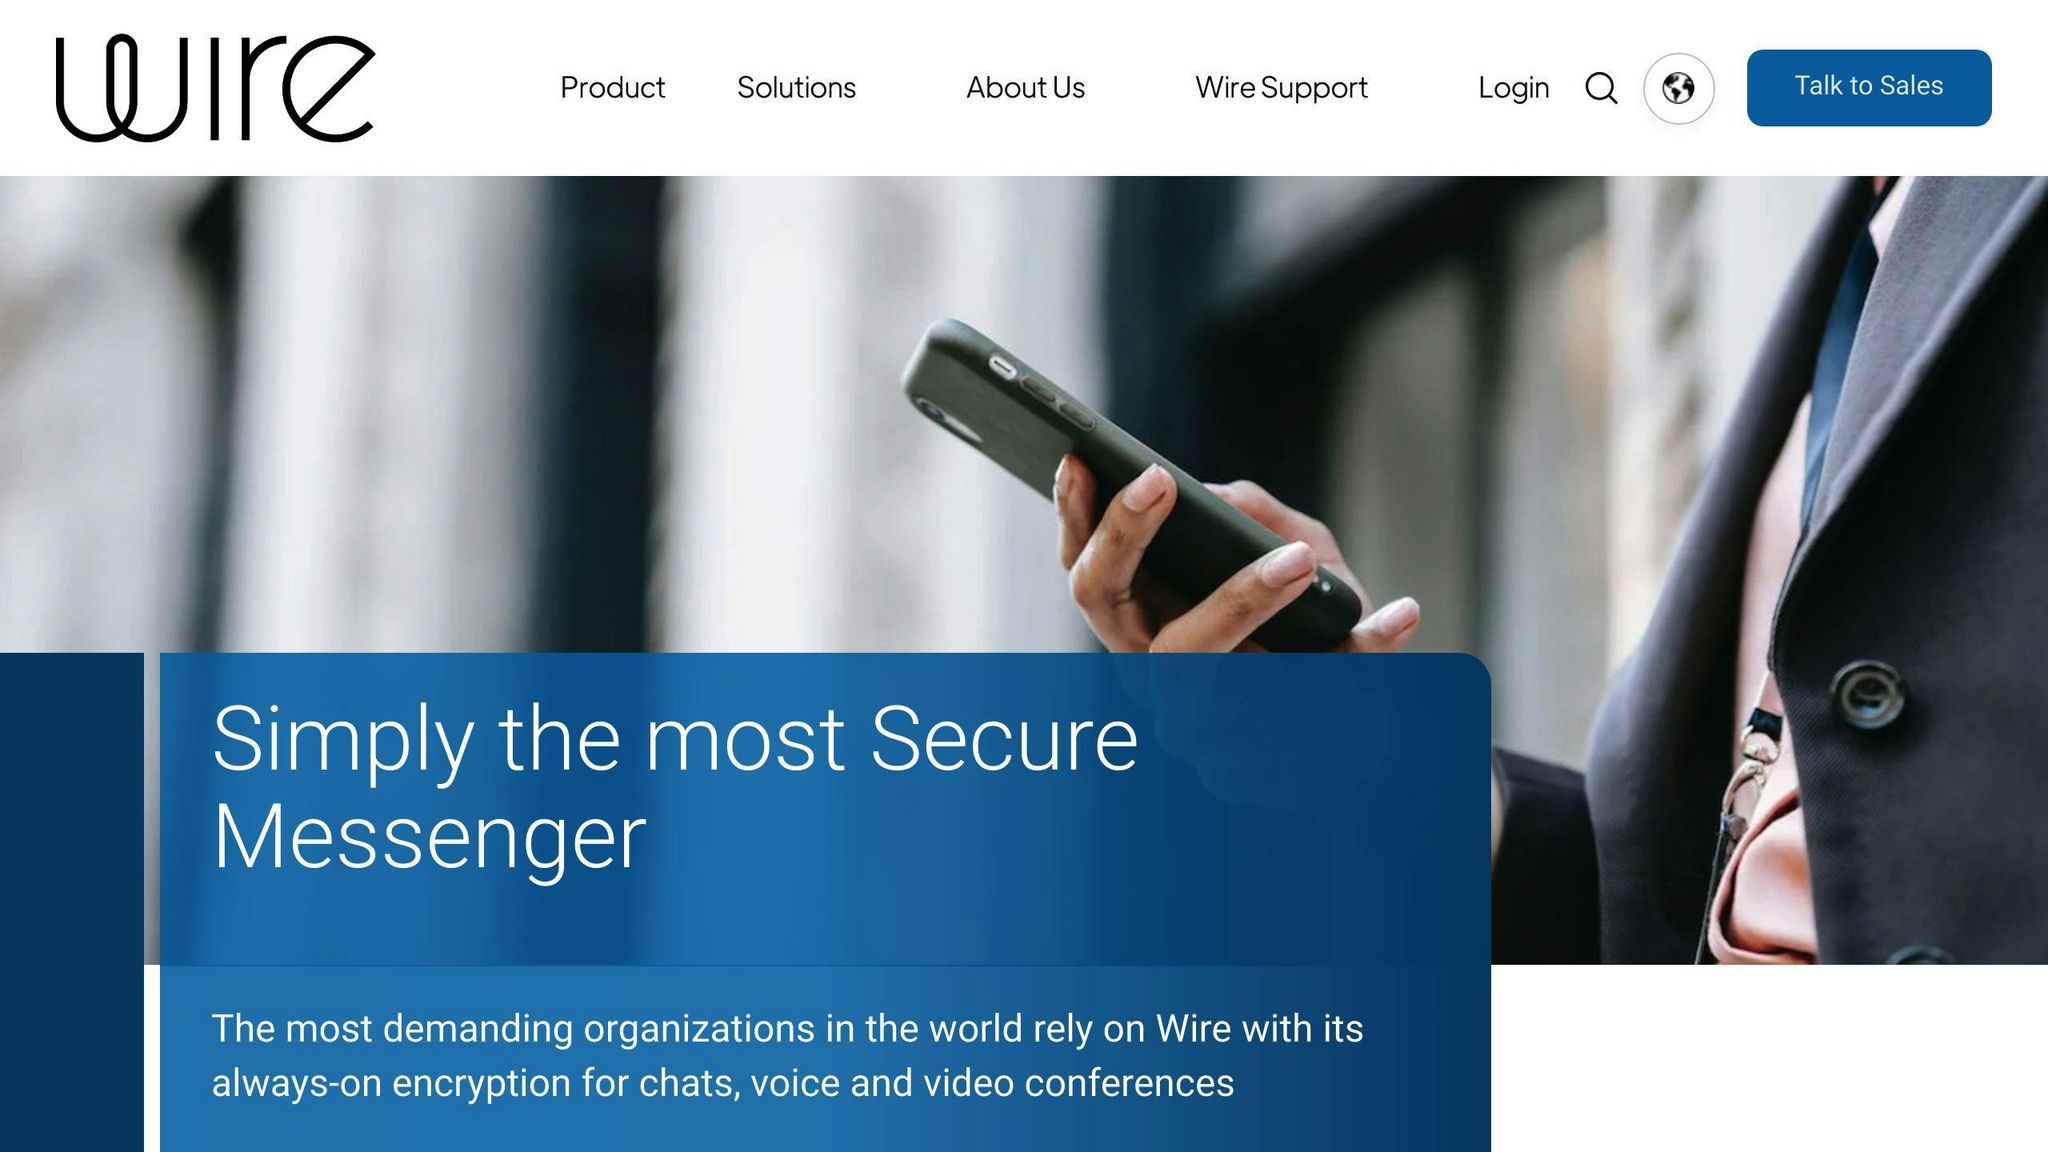This screenshot has width=2048, height=1152.
Task: Select the "Simply the most Secure" headline line
Action: pyautogui.click(x=675, y=740)
